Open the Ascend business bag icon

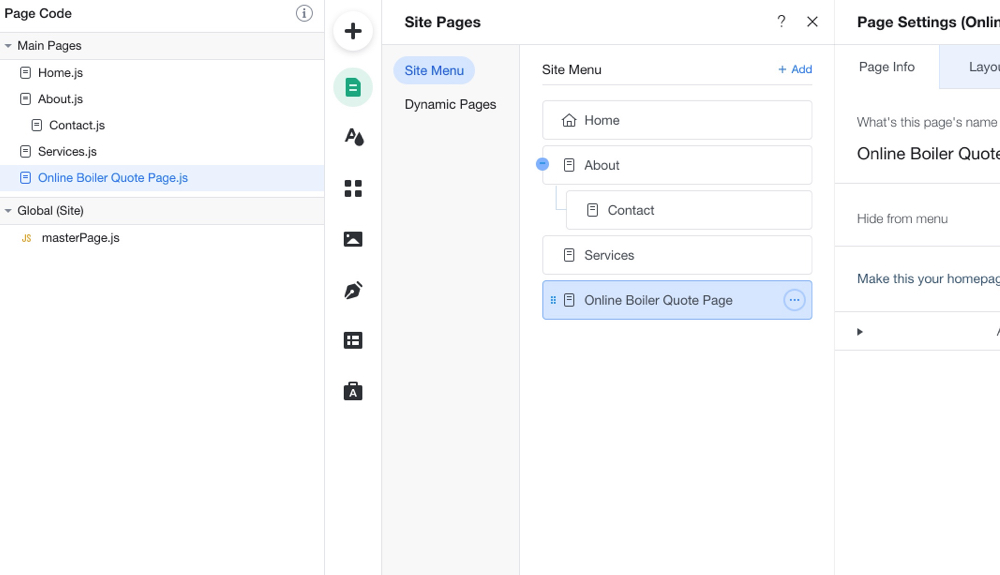coord(353,391)
